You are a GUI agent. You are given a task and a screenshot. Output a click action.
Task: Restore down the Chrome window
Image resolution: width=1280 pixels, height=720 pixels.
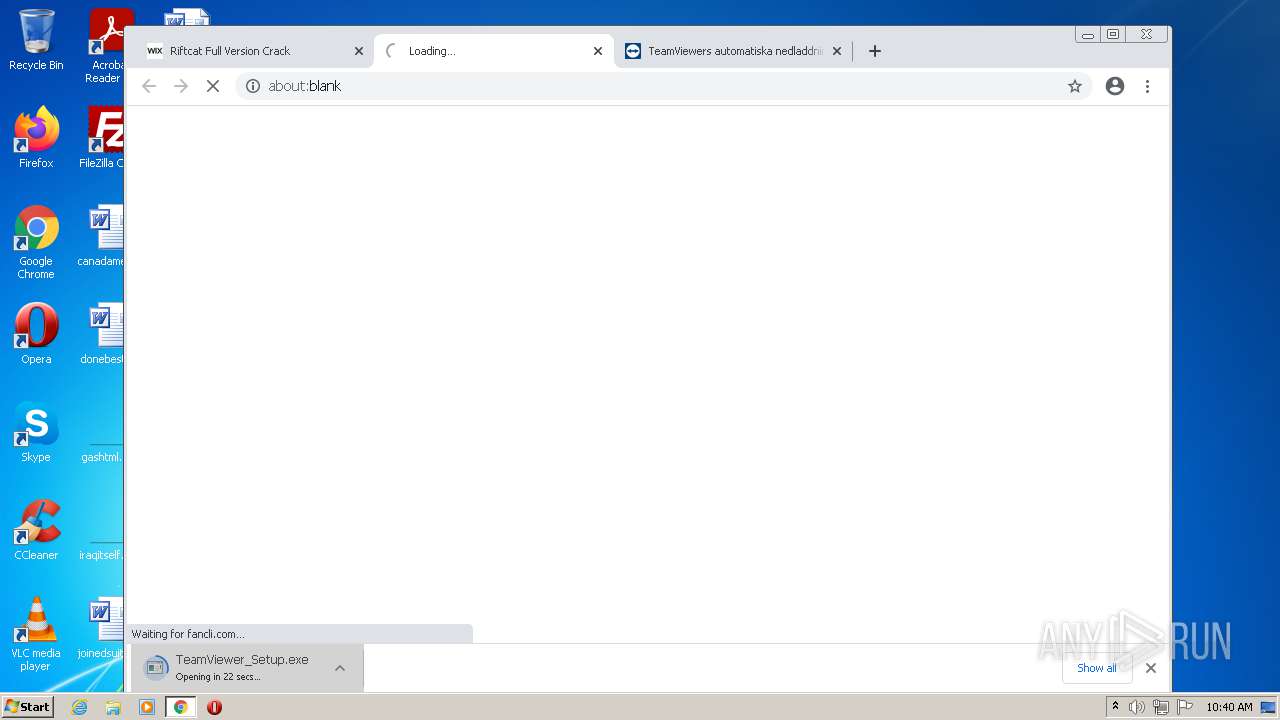[1113, 34]
